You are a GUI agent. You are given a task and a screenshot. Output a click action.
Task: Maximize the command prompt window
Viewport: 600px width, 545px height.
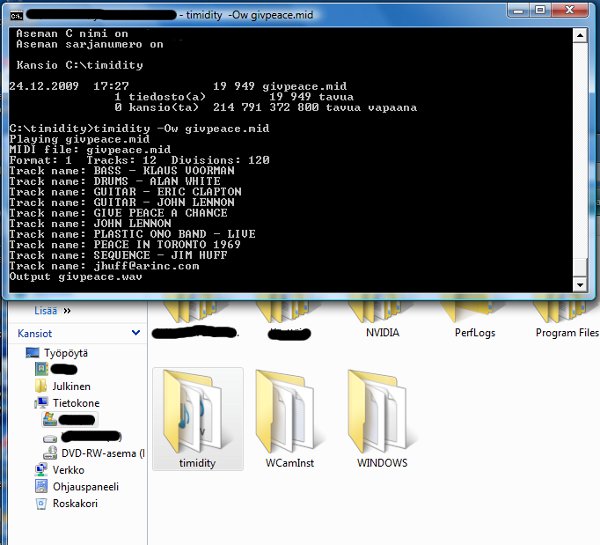click(540, 11)
